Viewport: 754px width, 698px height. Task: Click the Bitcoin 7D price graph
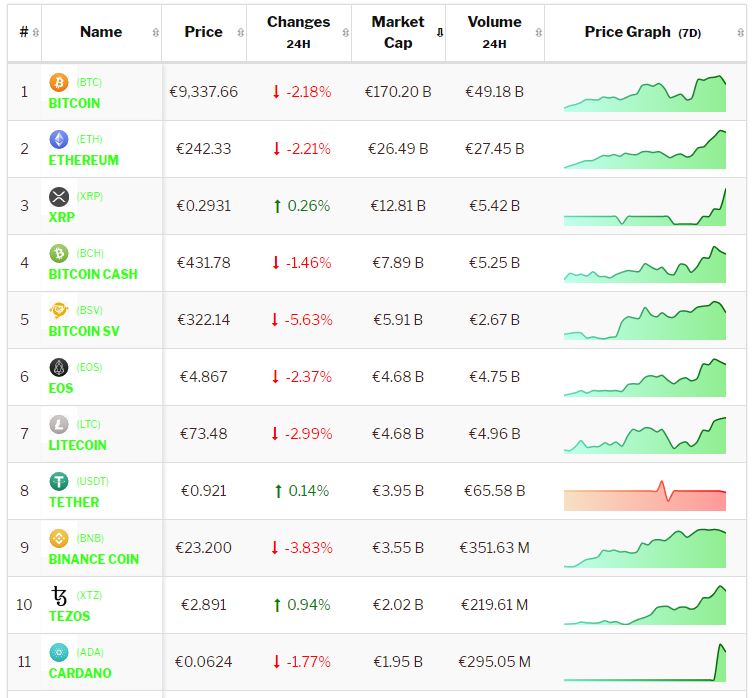[645, 93]
